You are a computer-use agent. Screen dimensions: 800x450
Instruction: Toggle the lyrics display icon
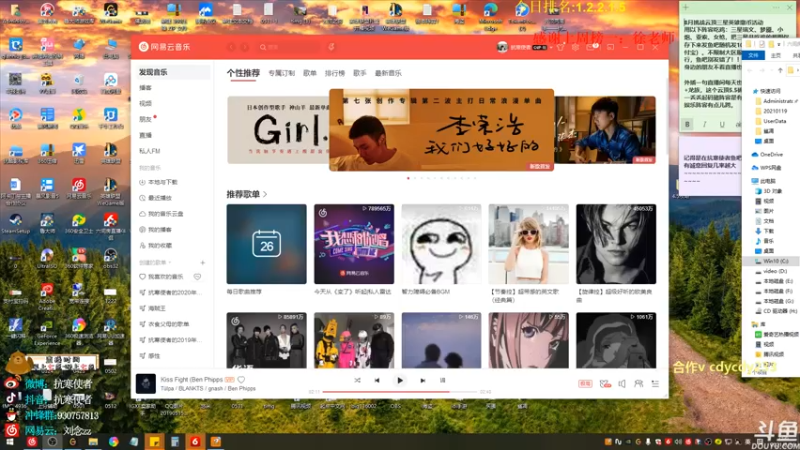point(442,381)
